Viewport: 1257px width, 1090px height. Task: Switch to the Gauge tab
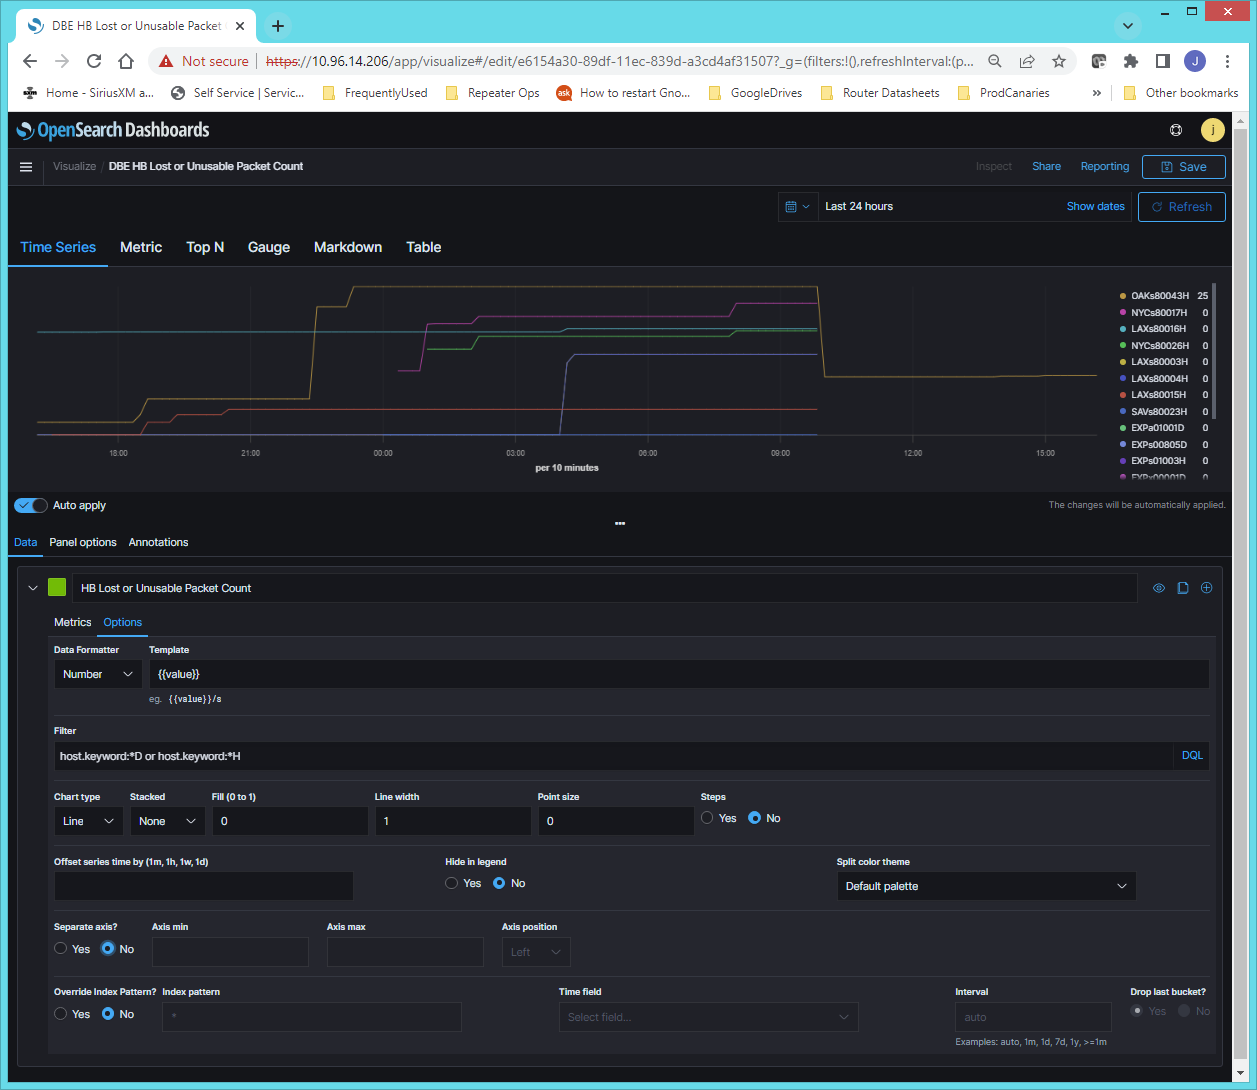pyautogui.click(x=269, y=247)
